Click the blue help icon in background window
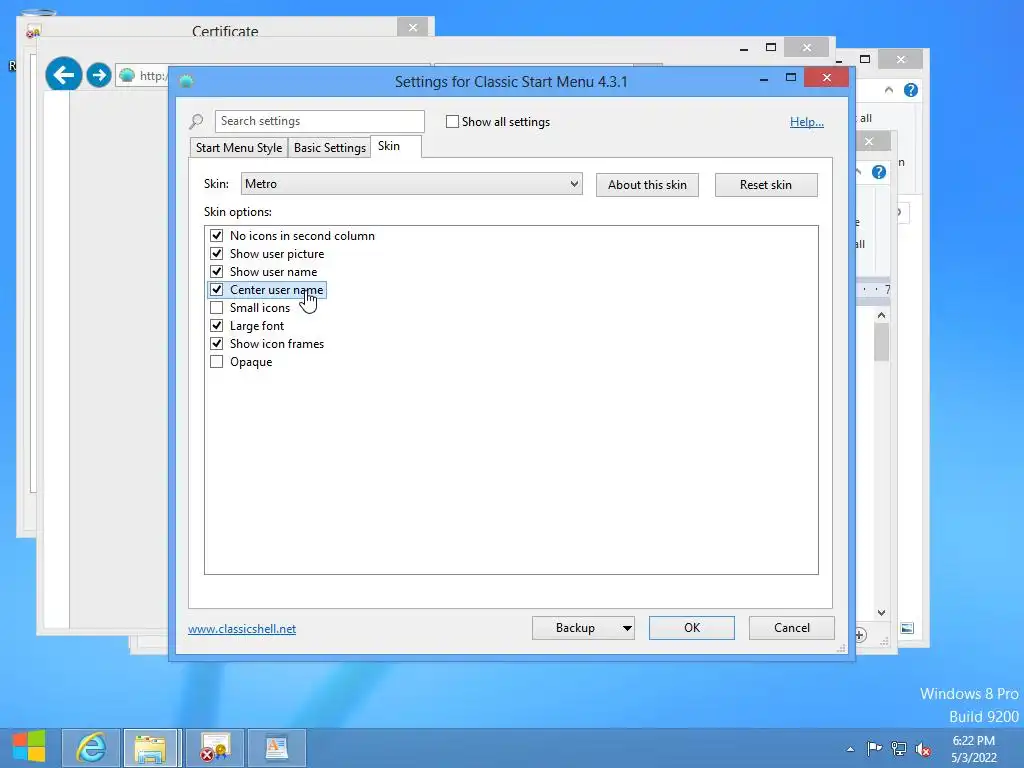 910,90
